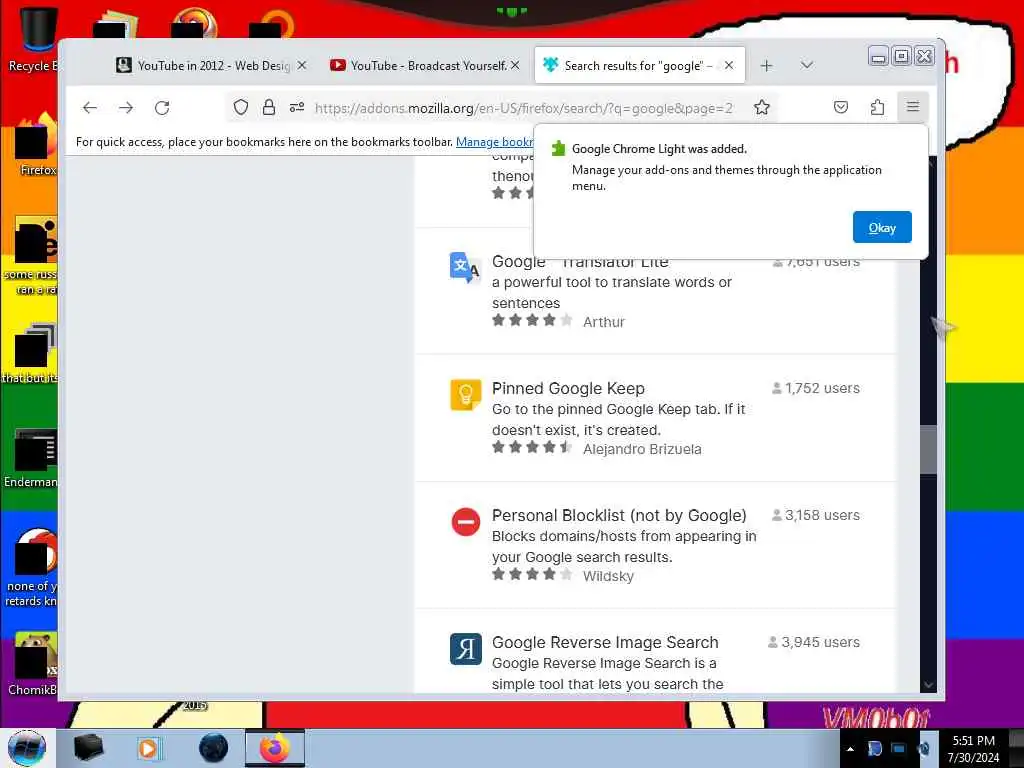Open the Firefox taskbar button
The width and height of the screenshot is (1024, 768).
coord(274,748)
